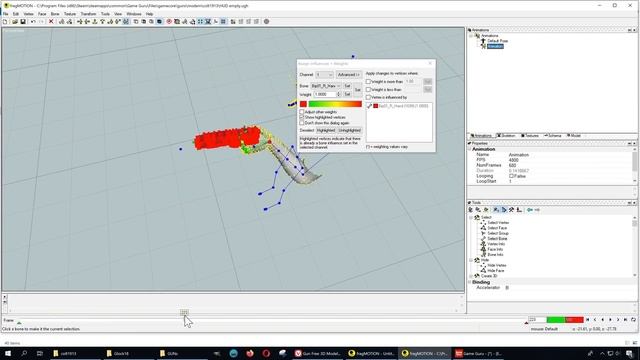Image resolution: width=640 pixels, height=360 pixels.
Task: Open the Bone menu
Action: pyautogui.click(x=55, y=14)
